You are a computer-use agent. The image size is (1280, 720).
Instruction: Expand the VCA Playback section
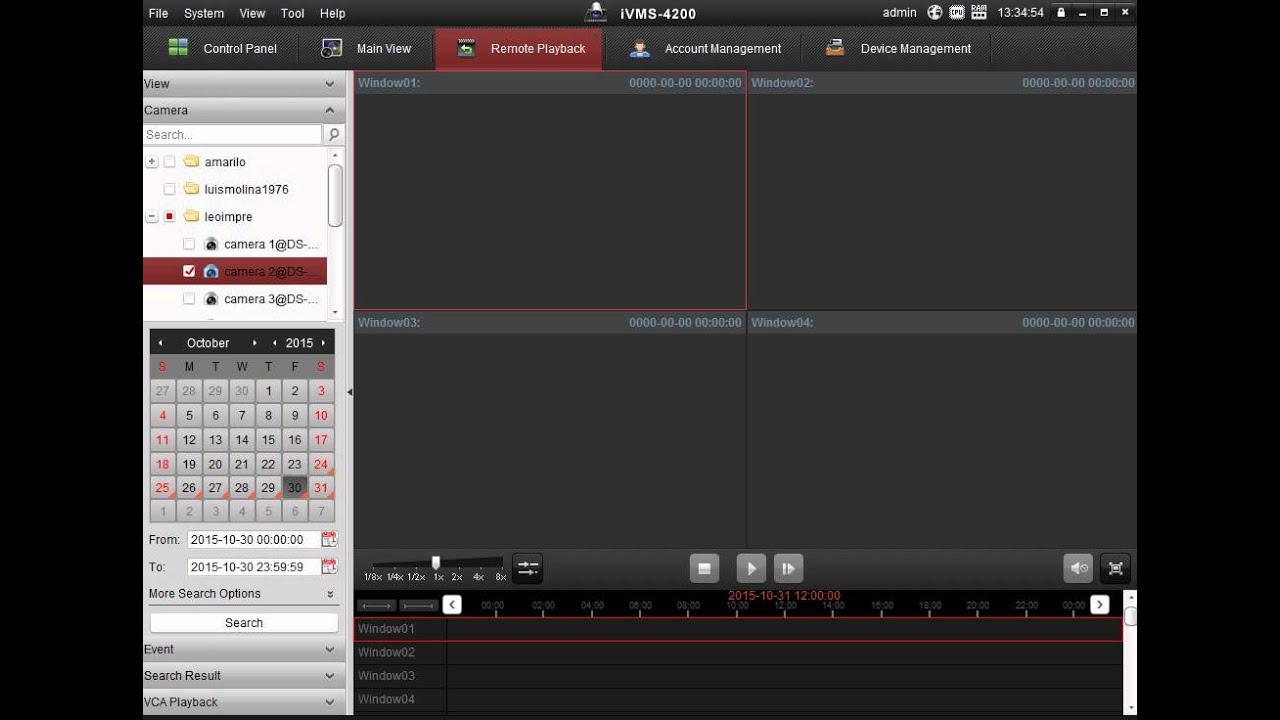click(x=243, y=702)
